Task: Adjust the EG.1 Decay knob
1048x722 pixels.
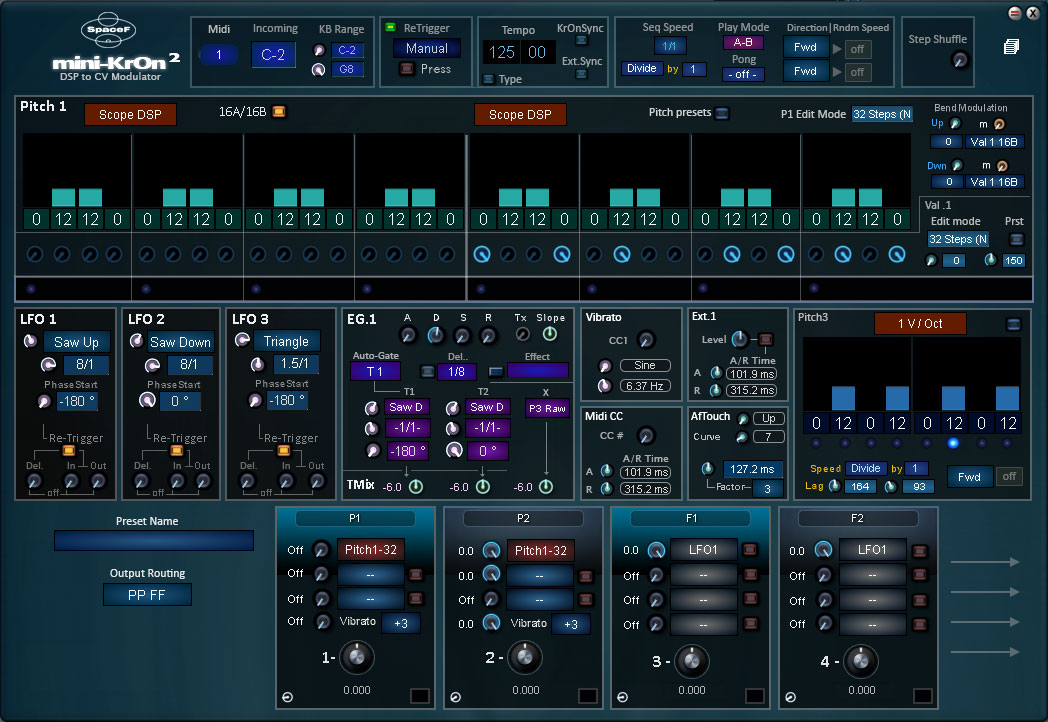Action: (436, 335)
